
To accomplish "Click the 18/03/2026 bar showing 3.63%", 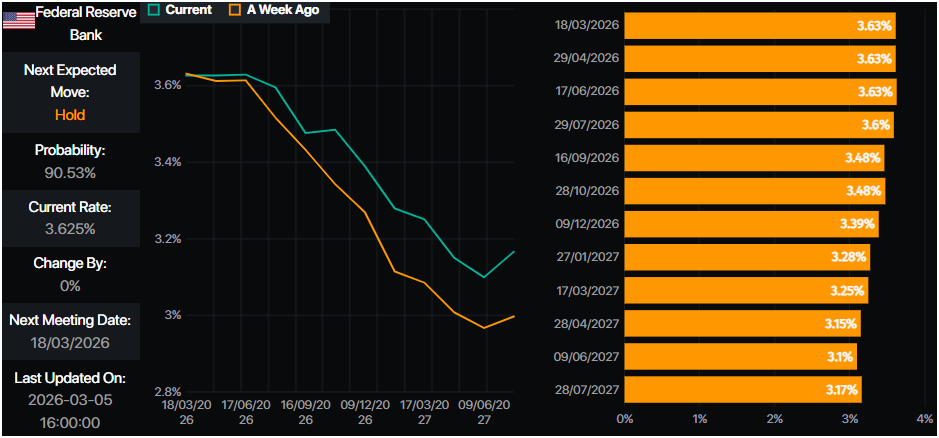I will 760,26.
